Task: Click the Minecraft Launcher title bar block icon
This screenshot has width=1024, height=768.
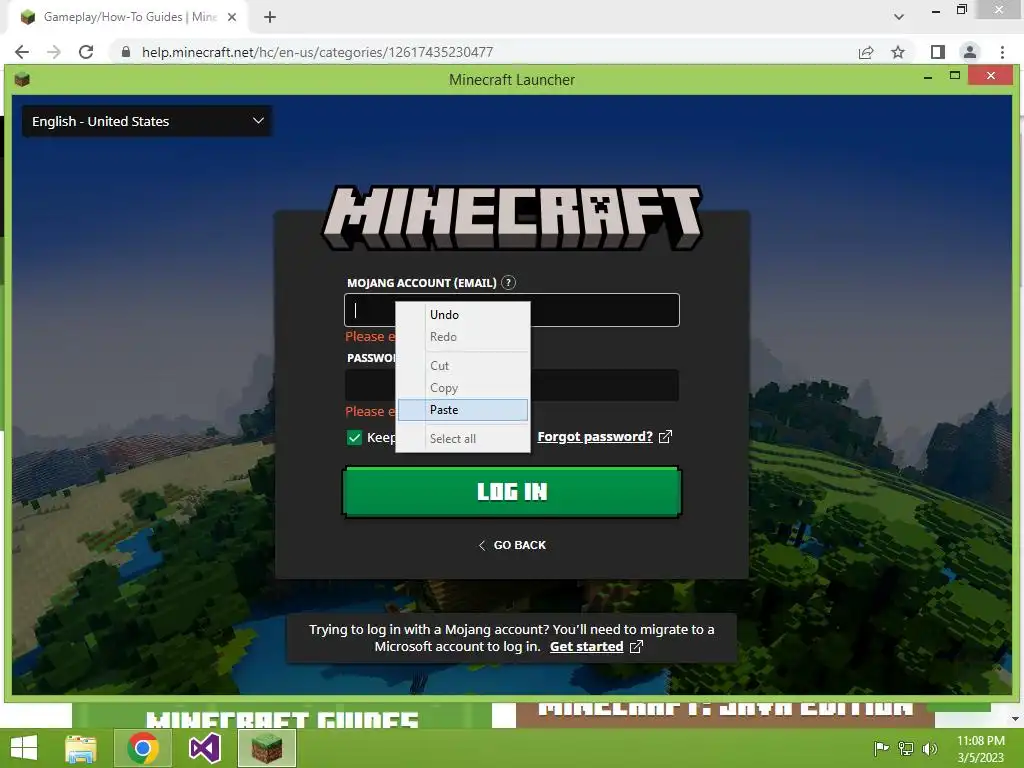Action: point(22,80)
